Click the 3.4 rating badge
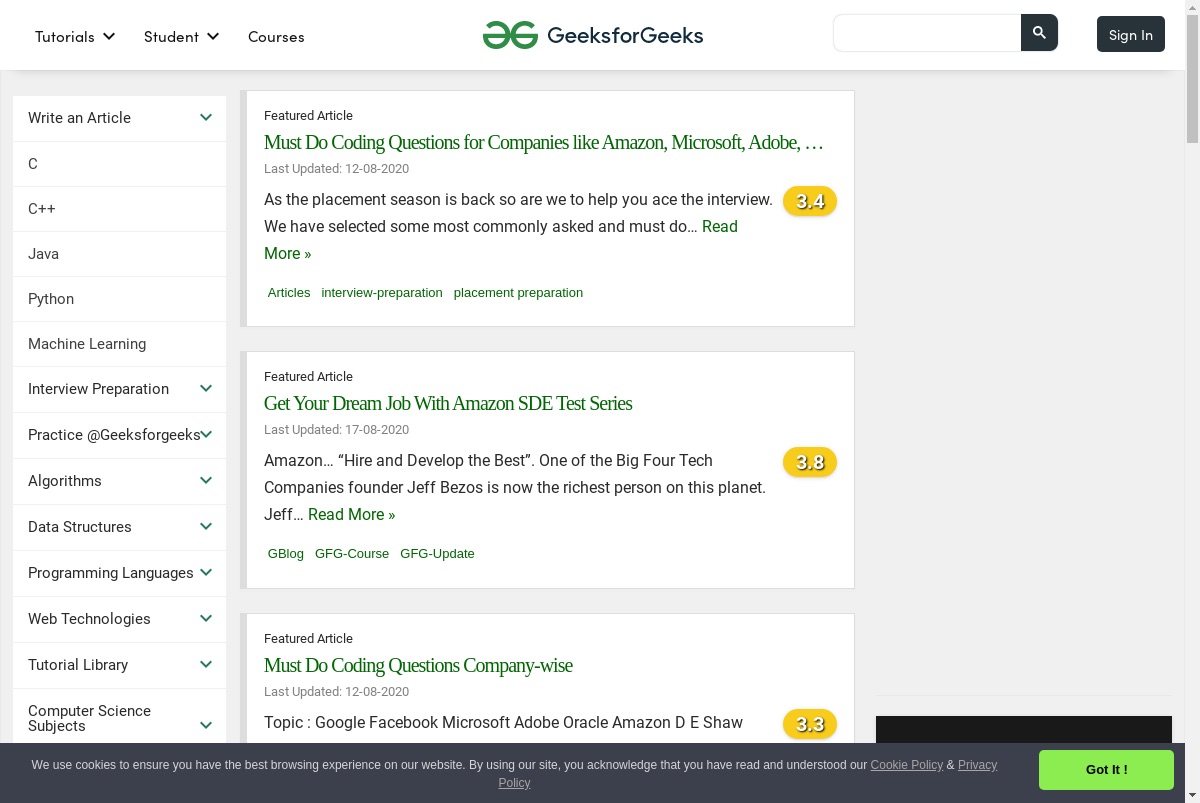 point(810,202)
